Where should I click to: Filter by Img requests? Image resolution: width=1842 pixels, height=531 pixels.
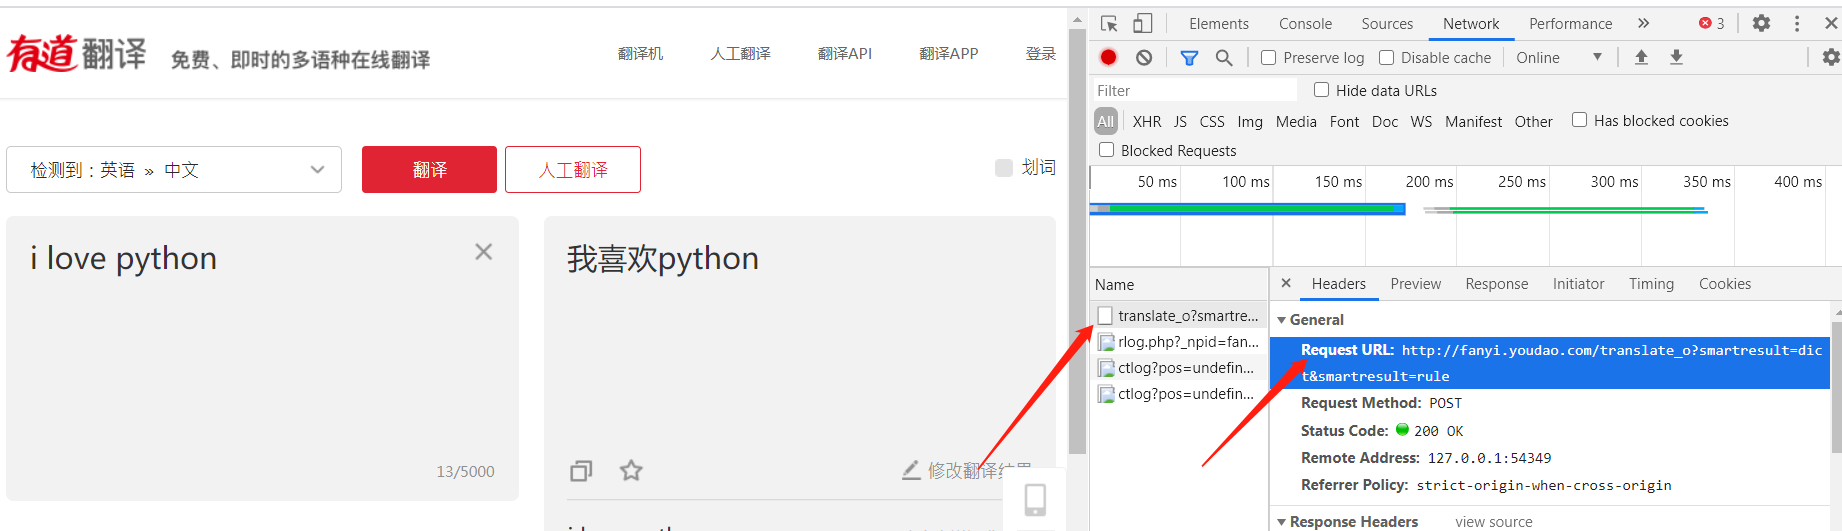pyautogui.click(x=1250, y=121)
